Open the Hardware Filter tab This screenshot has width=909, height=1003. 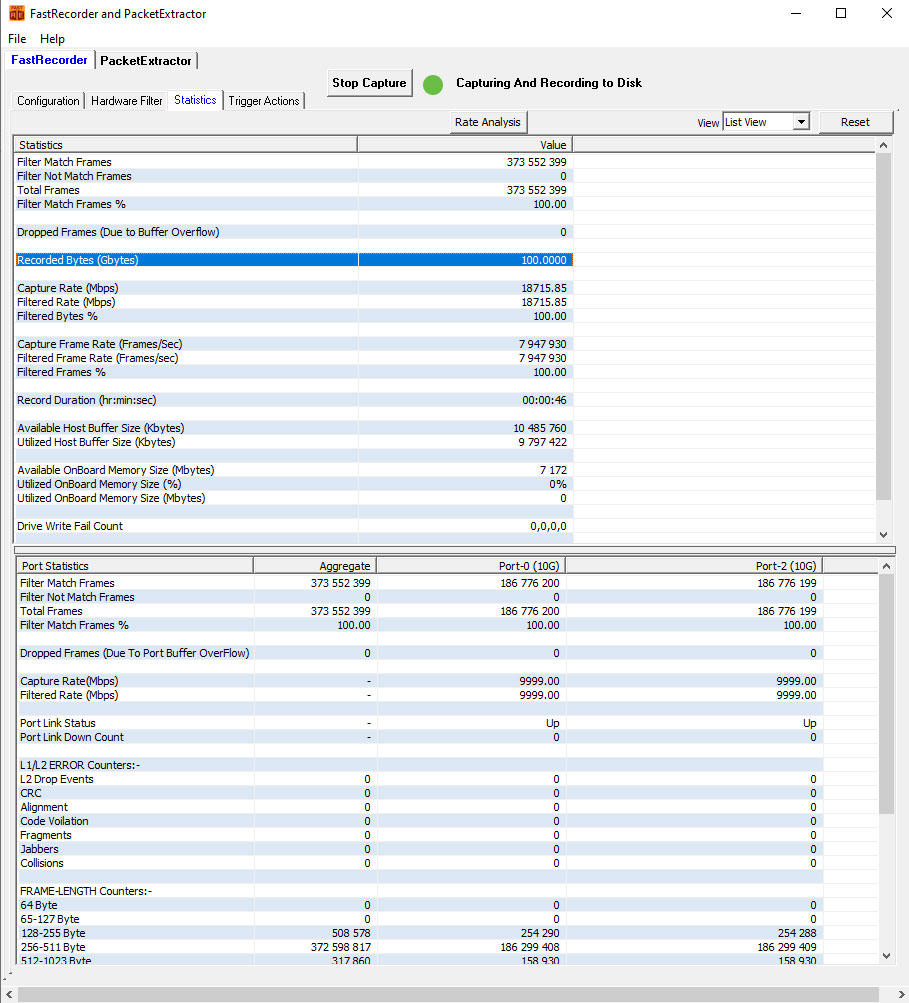tap(127, 101)
